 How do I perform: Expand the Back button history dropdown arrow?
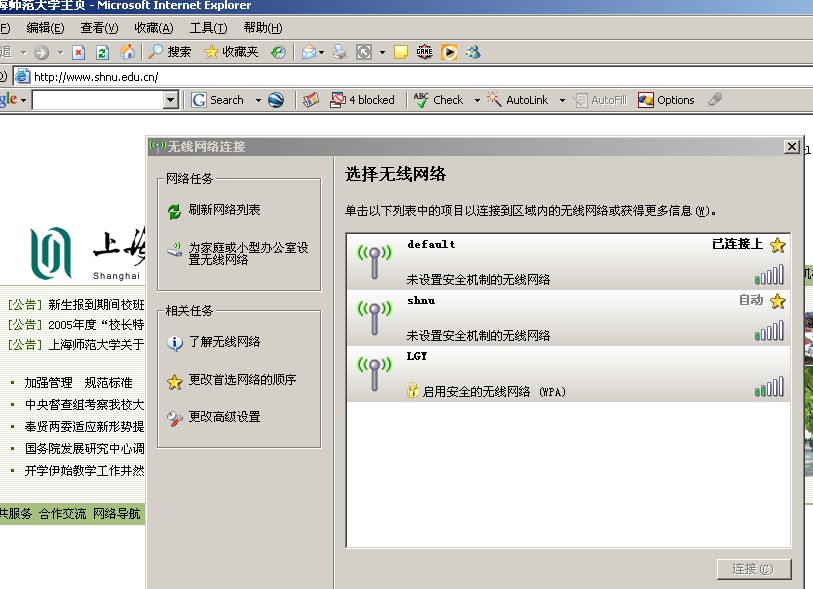pyautogui.click(x=23, y=52)
